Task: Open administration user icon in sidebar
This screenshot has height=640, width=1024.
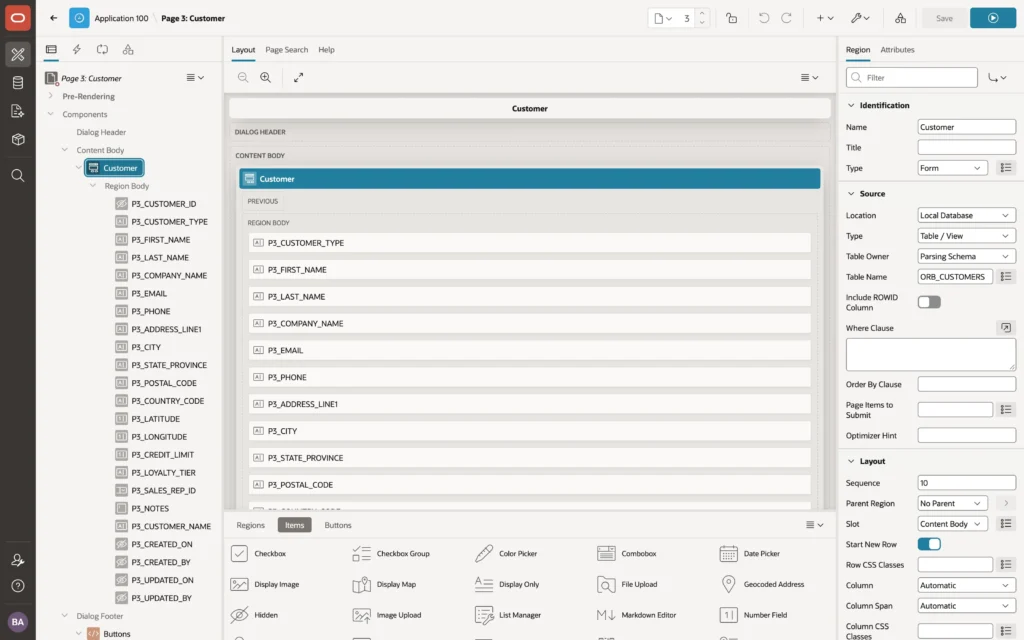Action: coord(18,560)
